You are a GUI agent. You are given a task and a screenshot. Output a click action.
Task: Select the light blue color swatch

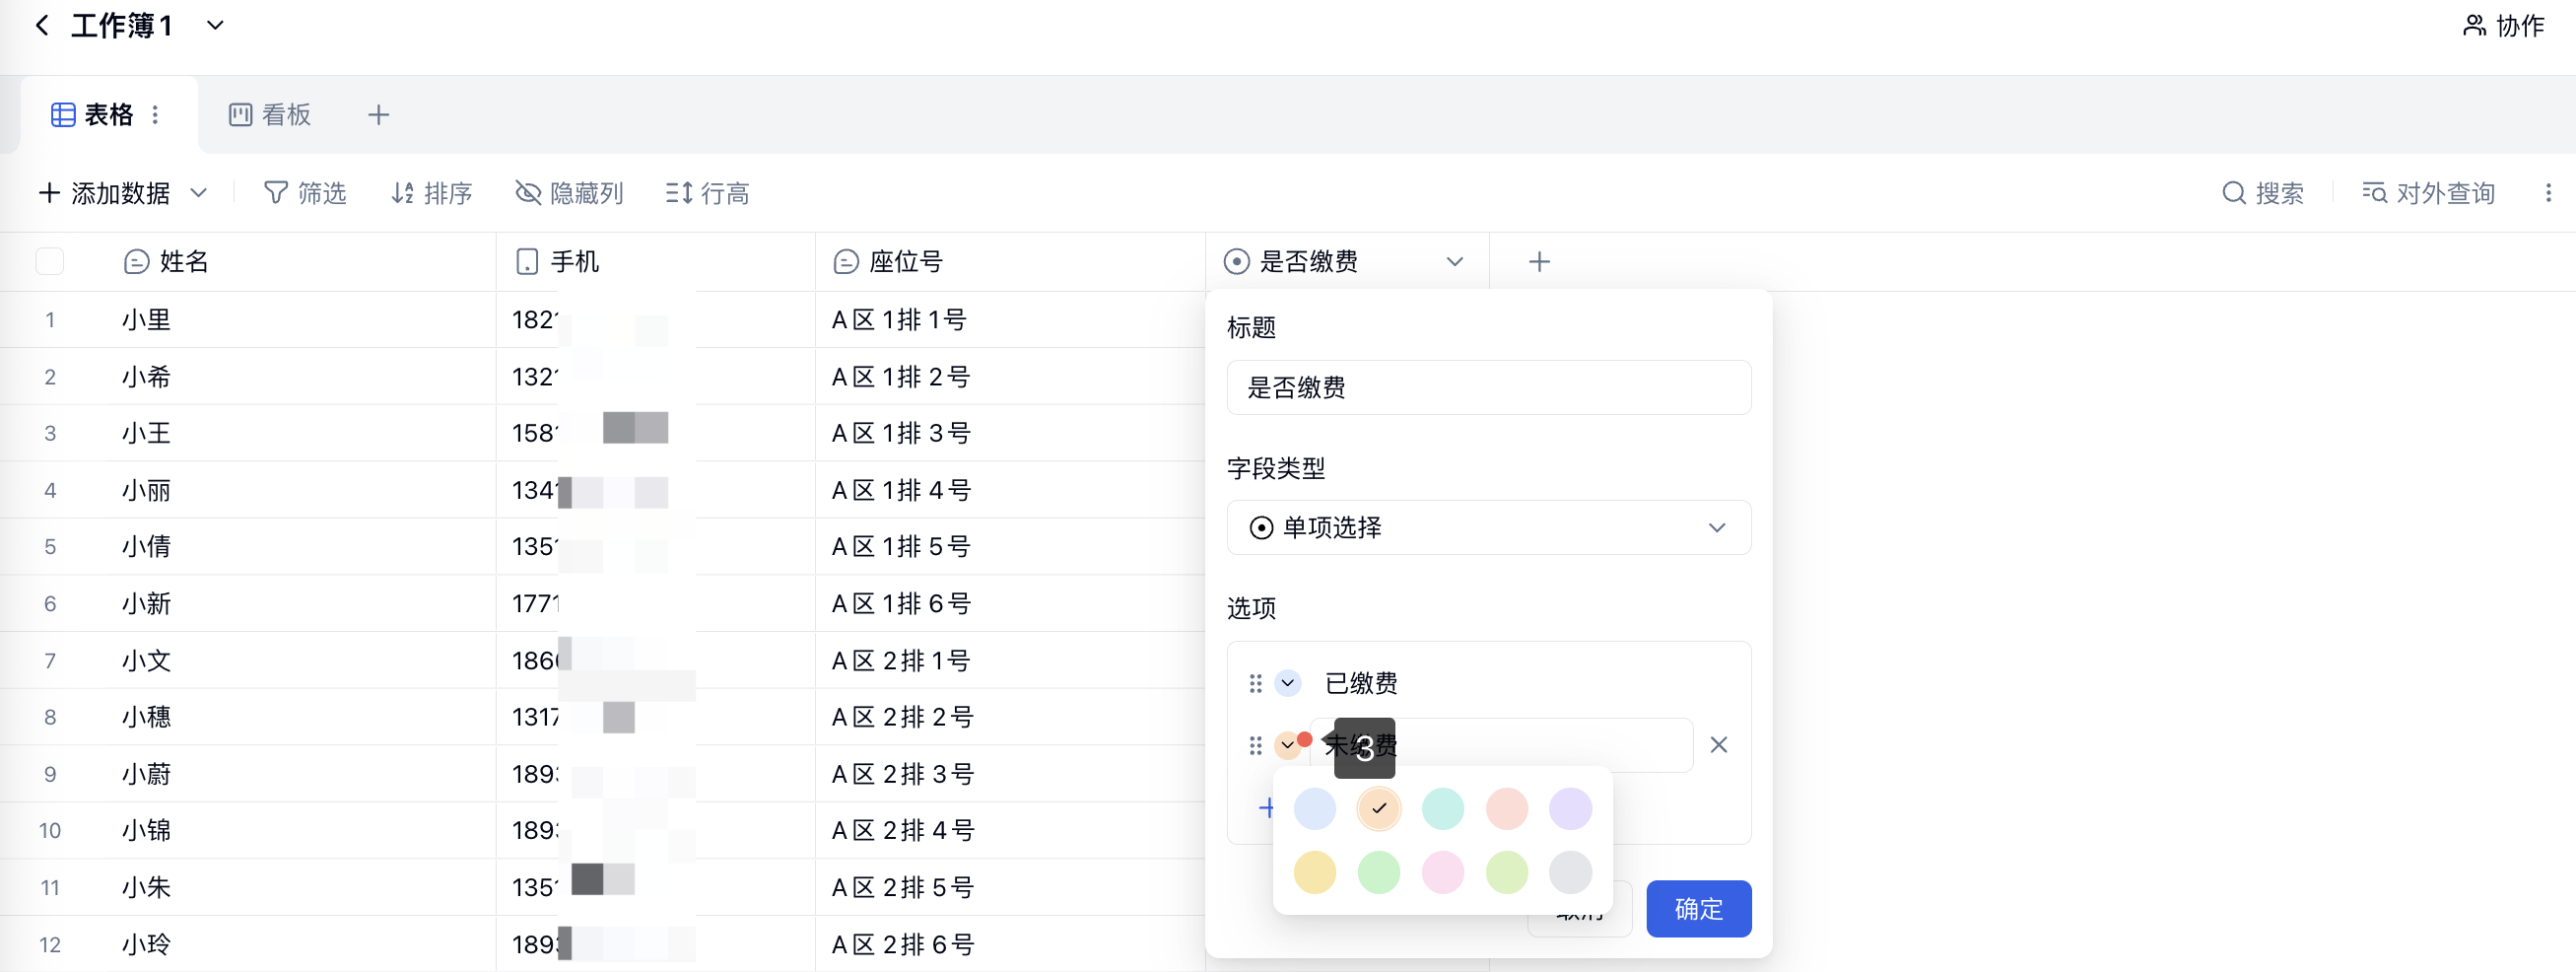[x=1315, y=808]
